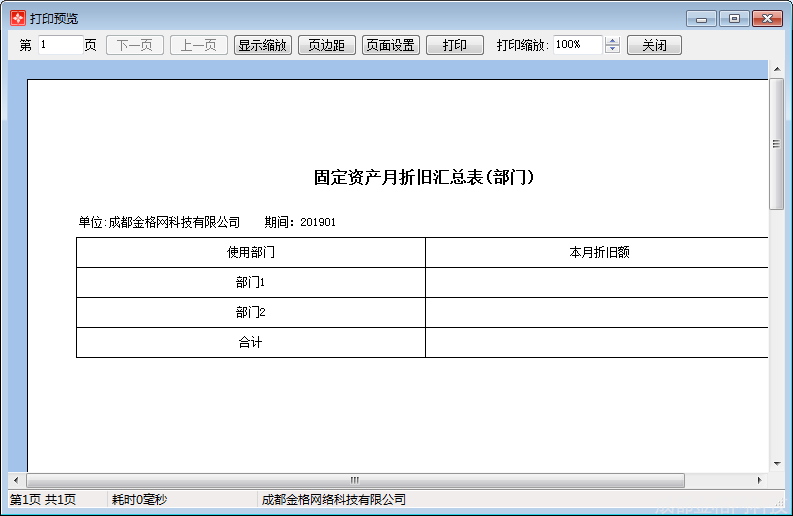Click the horizontal scrollbar left arrow
The height and width of the screenshot is (516, 793).
click(15, 480)
